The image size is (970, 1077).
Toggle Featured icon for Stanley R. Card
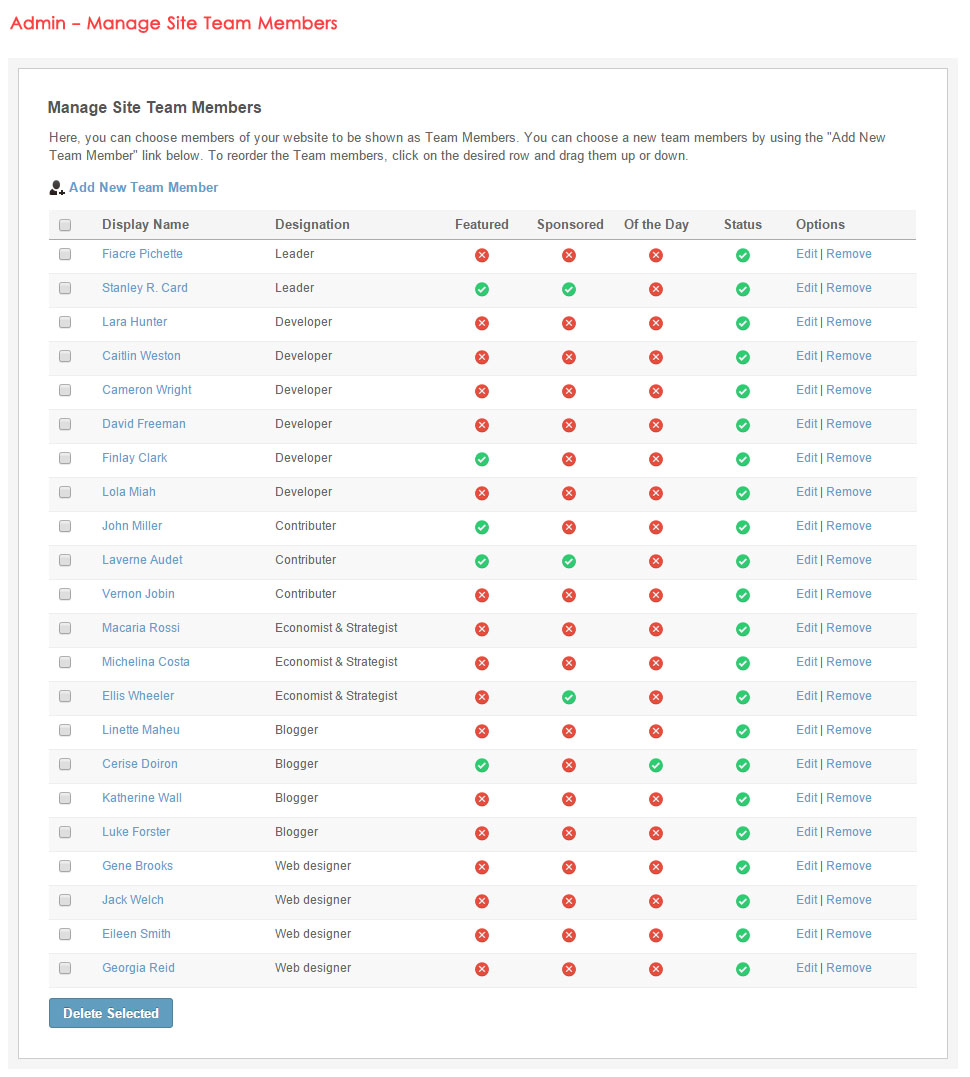[x=482, y=289]
